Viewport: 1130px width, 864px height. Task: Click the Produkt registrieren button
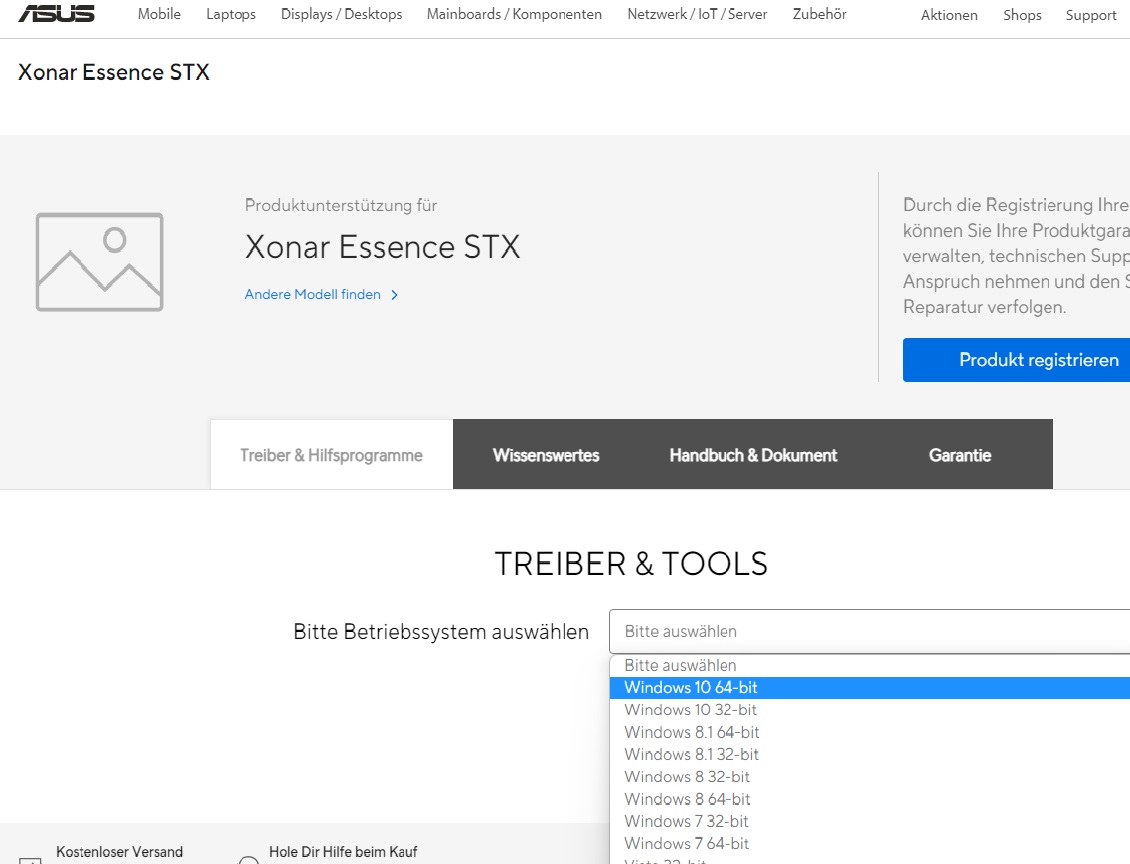point(1016,360)
